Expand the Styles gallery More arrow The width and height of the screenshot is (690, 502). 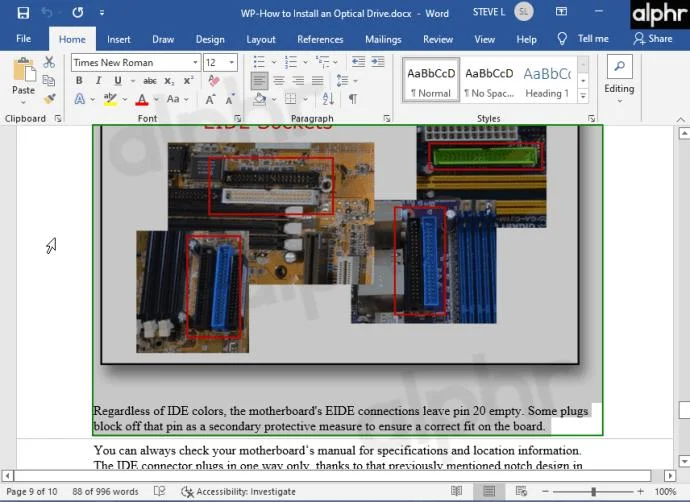583,95
